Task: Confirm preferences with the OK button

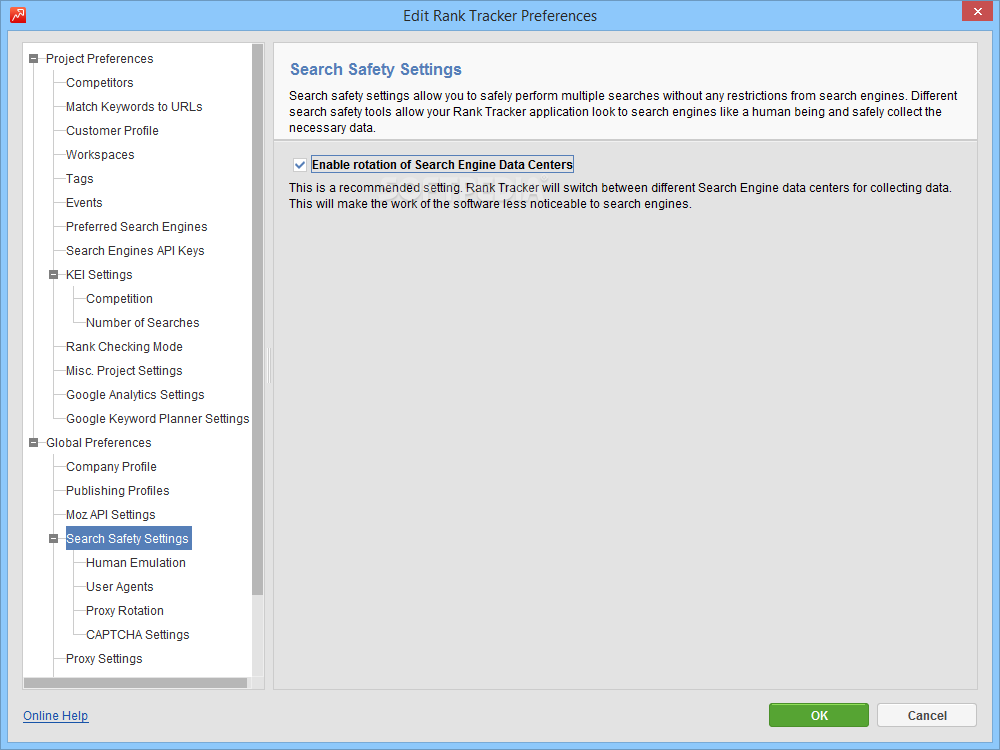Action: pos(819,716)
